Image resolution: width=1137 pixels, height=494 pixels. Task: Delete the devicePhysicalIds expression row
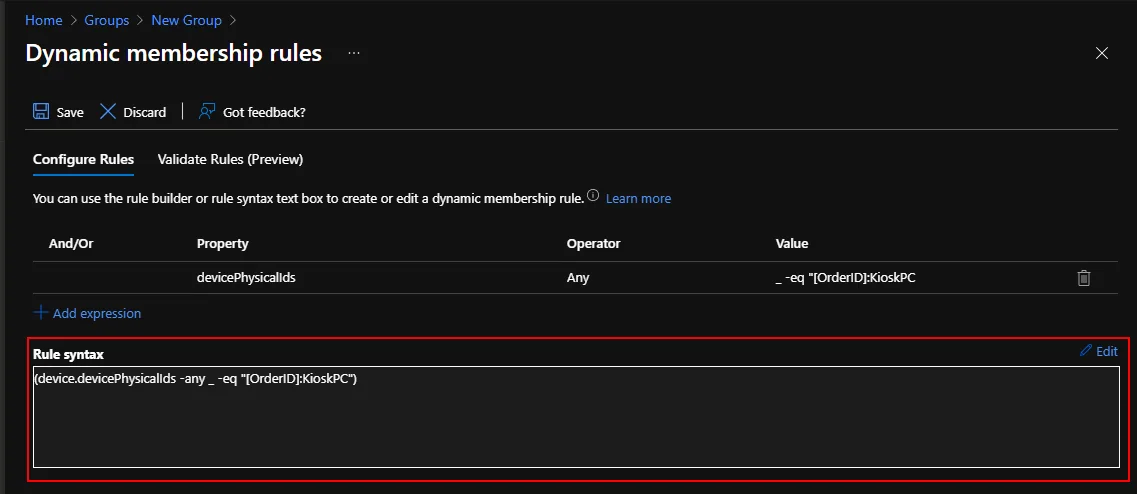(x=1083, y=278)
